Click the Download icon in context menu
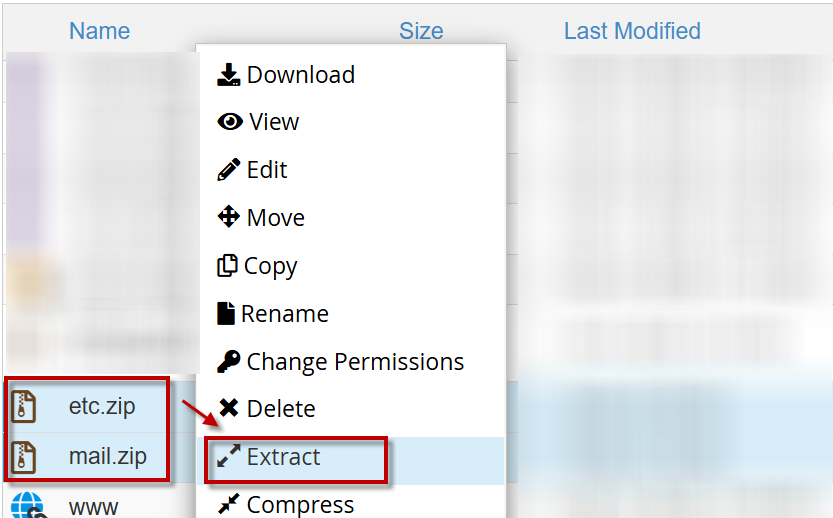Viewport: 833px width, 518px height. pyautogui.click(x=229, y=75)
